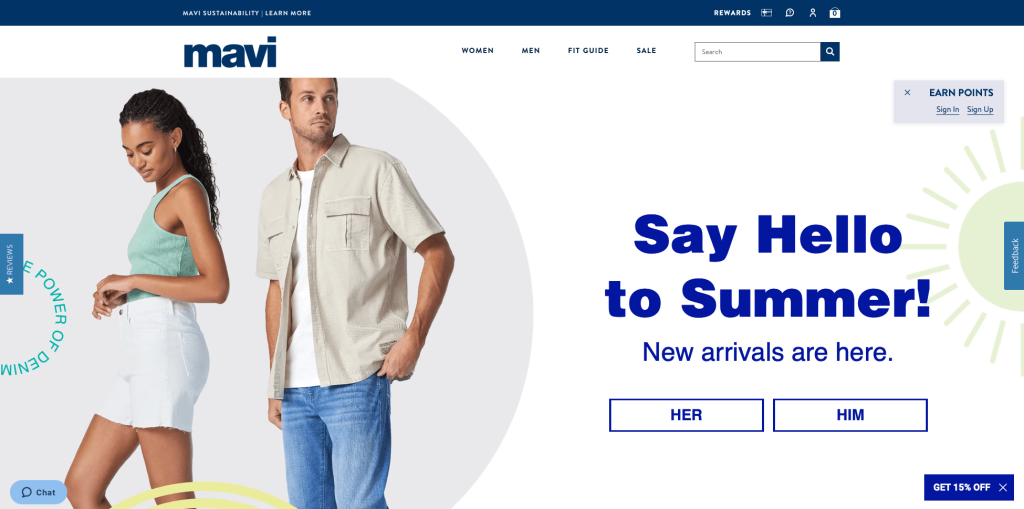Click the HIM button
The width and height of the screenshot is (1024, 509).
tap(850, 415)
